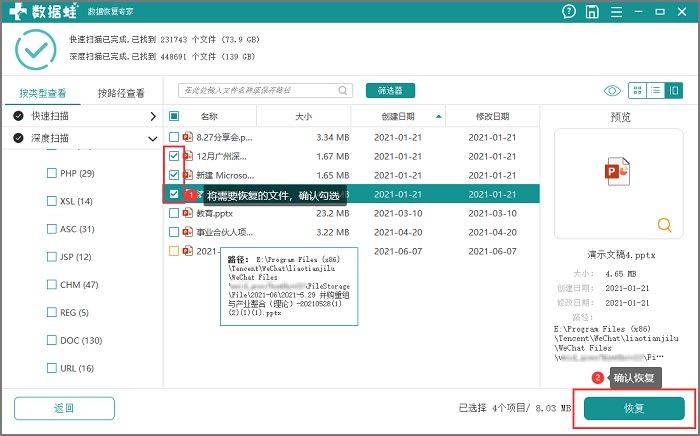Uncheck the 新建 Microso file checkbox
700x436 pixels.
[x=174, y=175]
